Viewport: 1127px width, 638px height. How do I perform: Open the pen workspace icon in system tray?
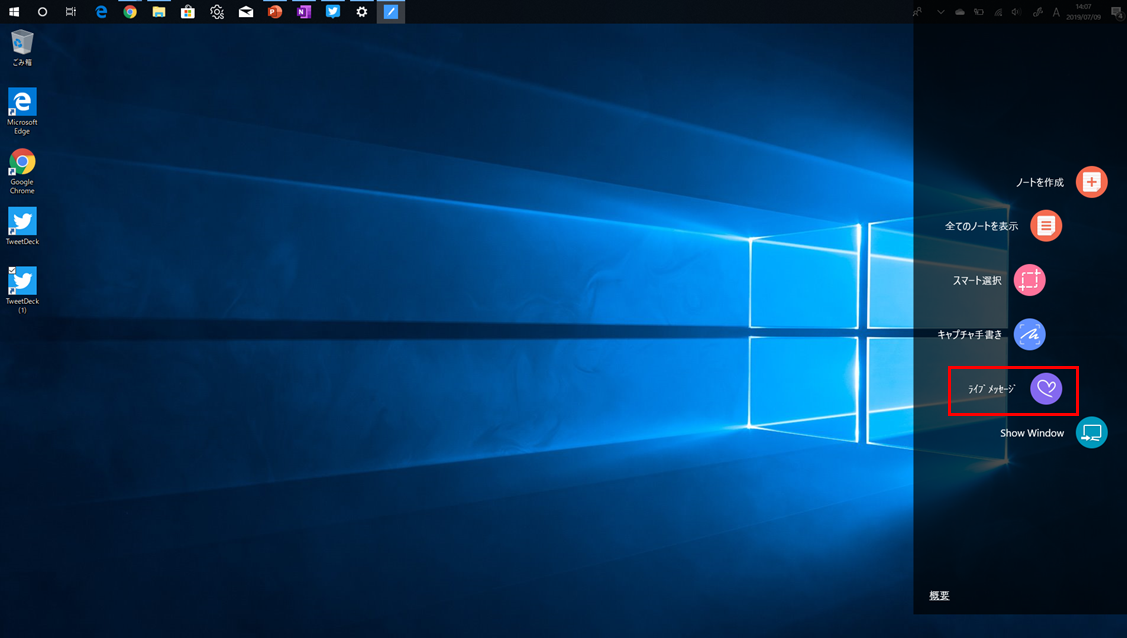(x=1037, y=11)
